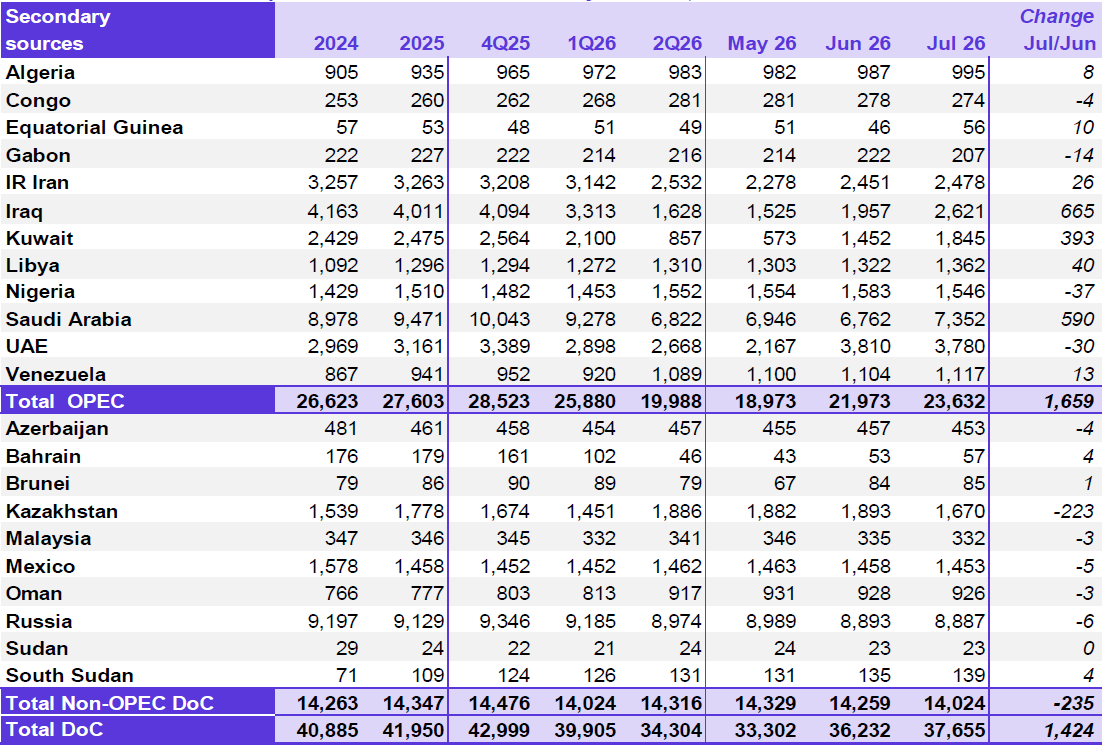Click the Gabon row label
The width and height of the screenshot is (1104, 747).
[x=38, y=155]
